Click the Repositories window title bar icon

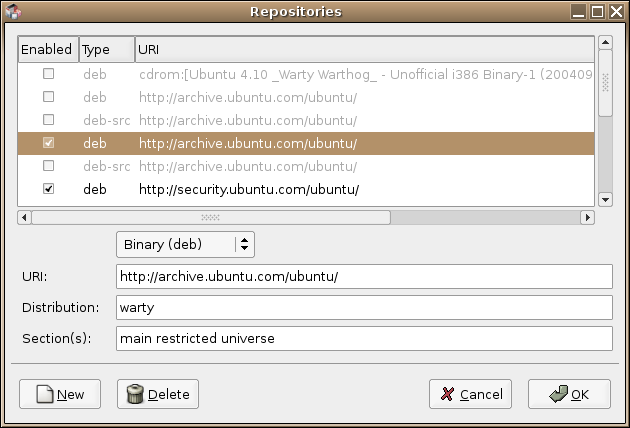13,11
